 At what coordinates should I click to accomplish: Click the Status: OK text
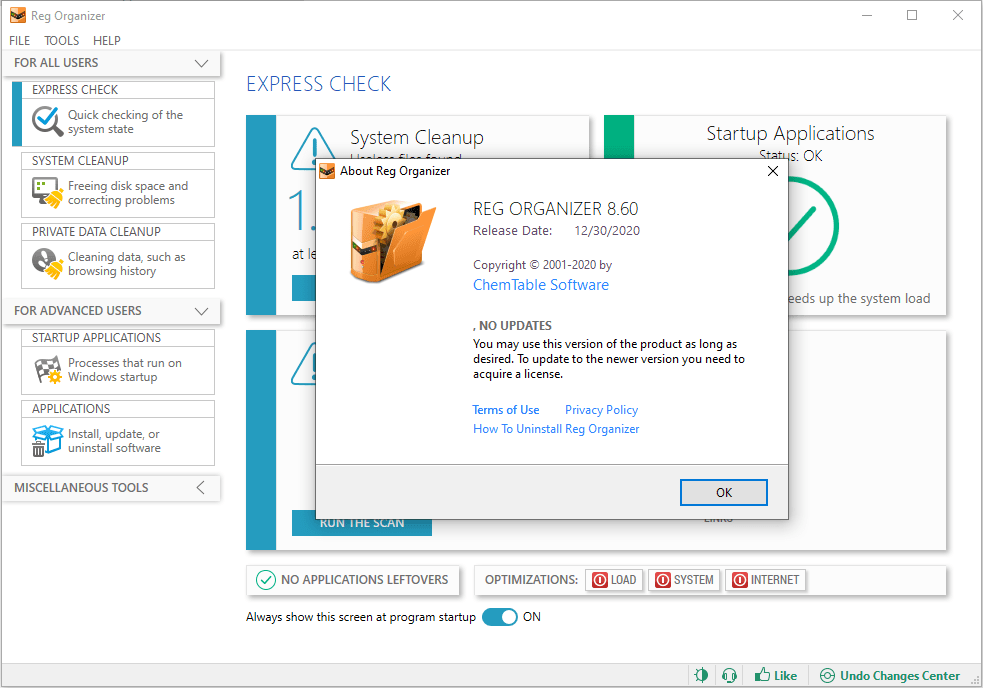[x=791, y=156]
